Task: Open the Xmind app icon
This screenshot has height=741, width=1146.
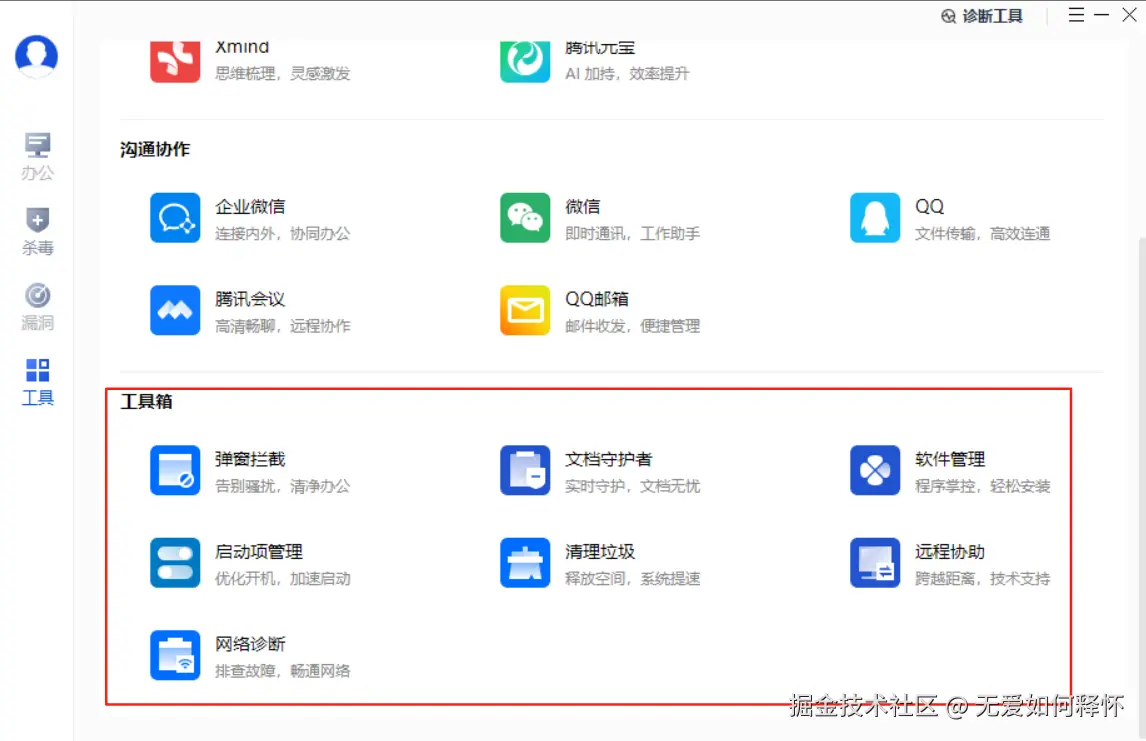Action: pos(175,61)
